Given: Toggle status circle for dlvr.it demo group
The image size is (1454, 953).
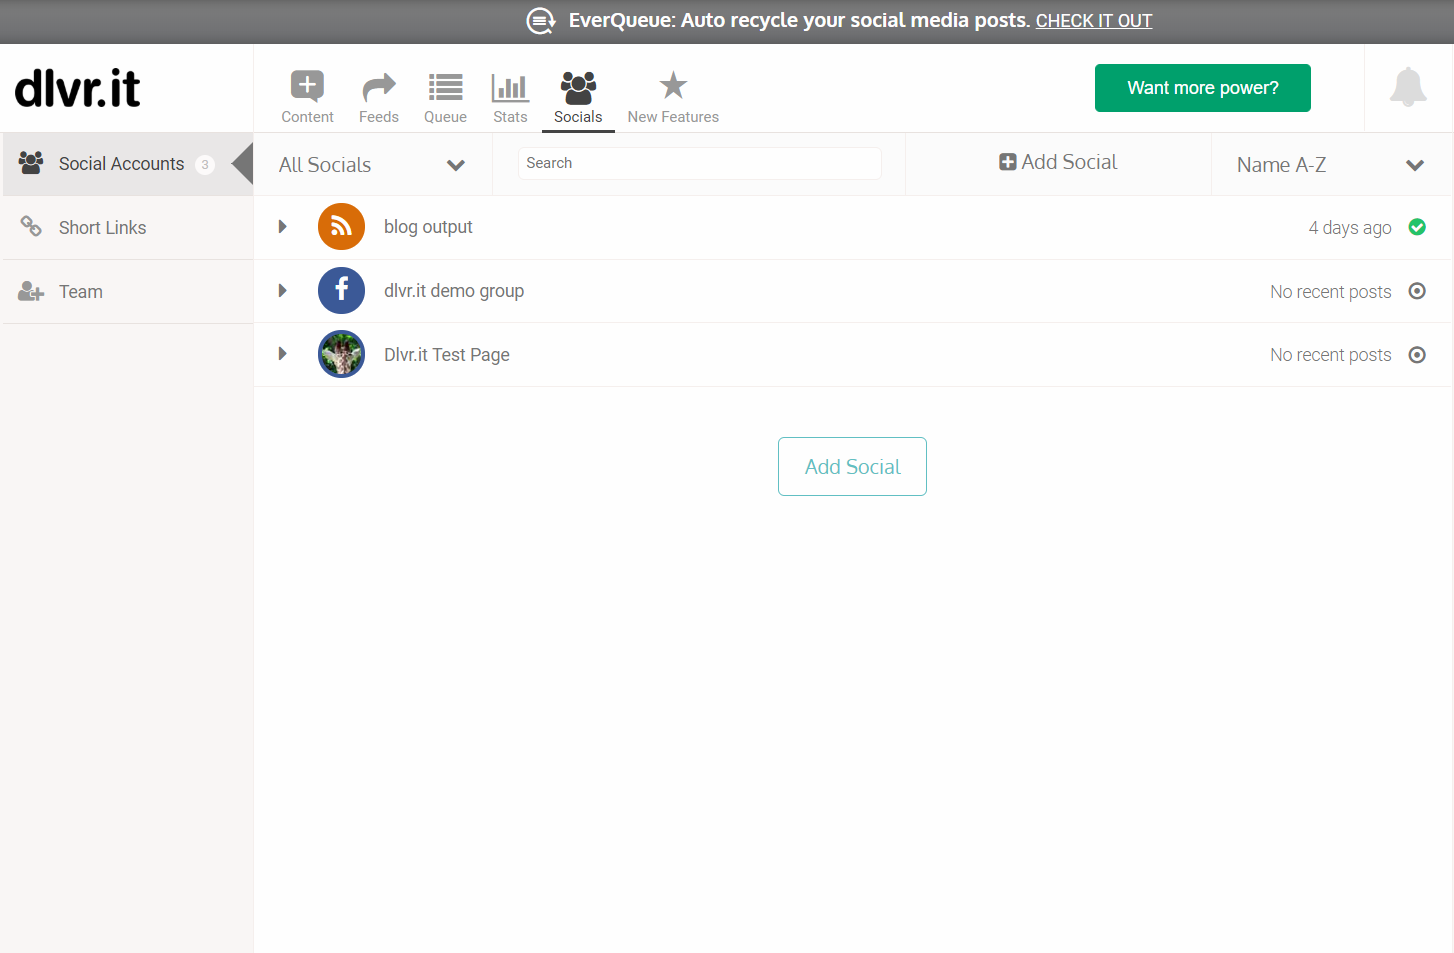Looking at the screenshot, I should pos(1417,291).
